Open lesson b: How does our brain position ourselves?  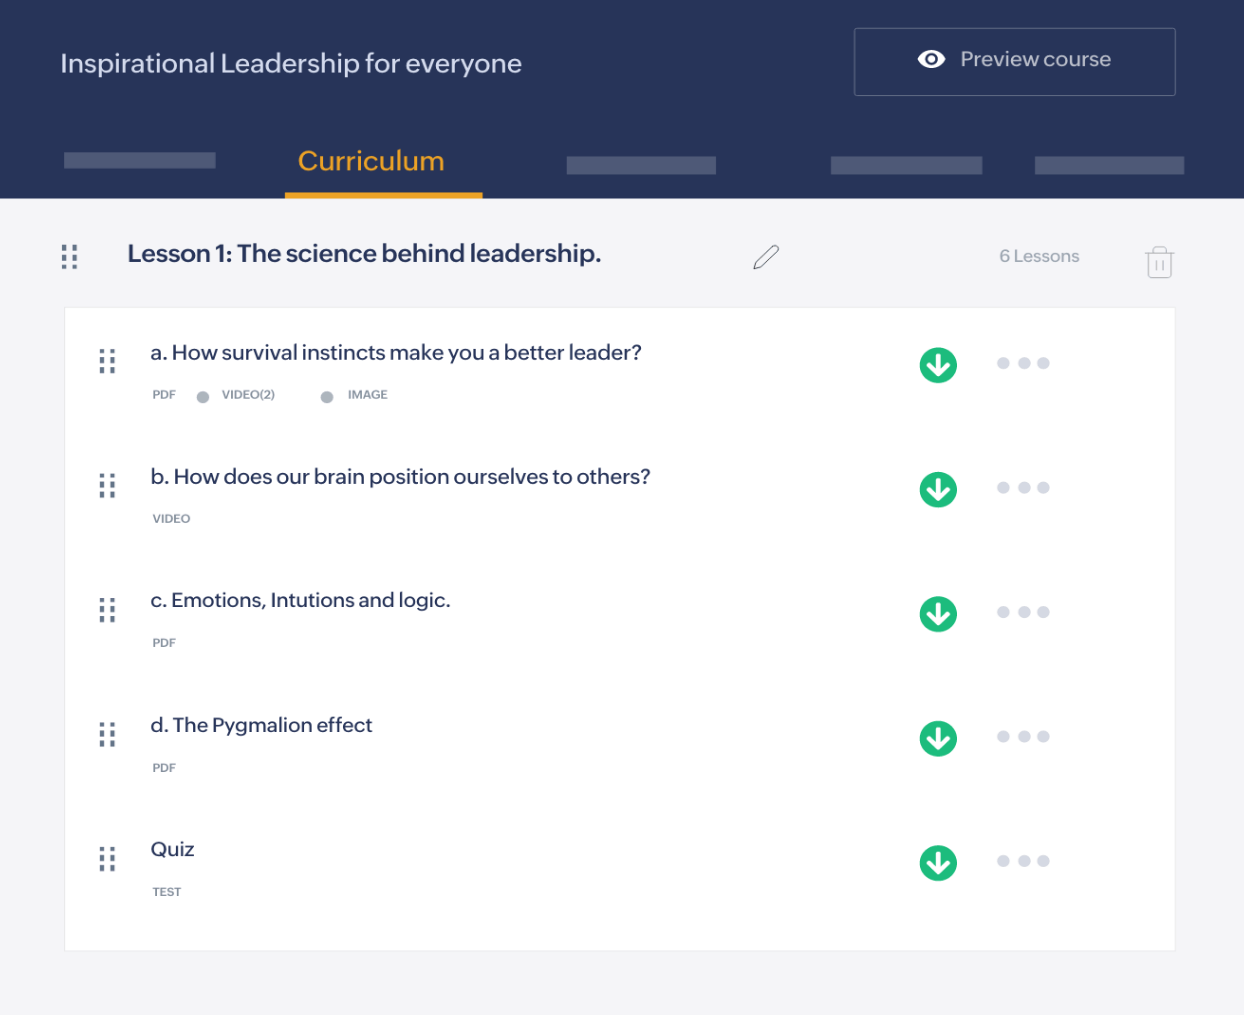(x=399, y=476)
